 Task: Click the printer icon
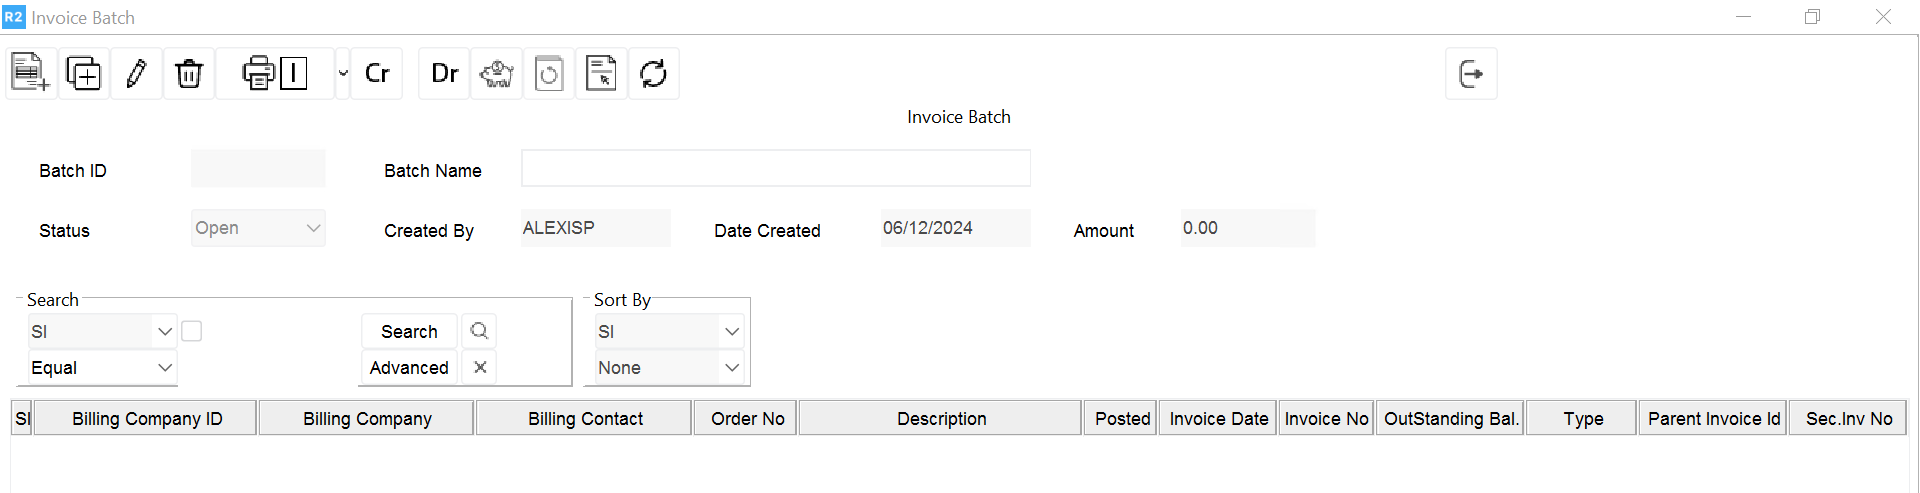pos(258,73)
